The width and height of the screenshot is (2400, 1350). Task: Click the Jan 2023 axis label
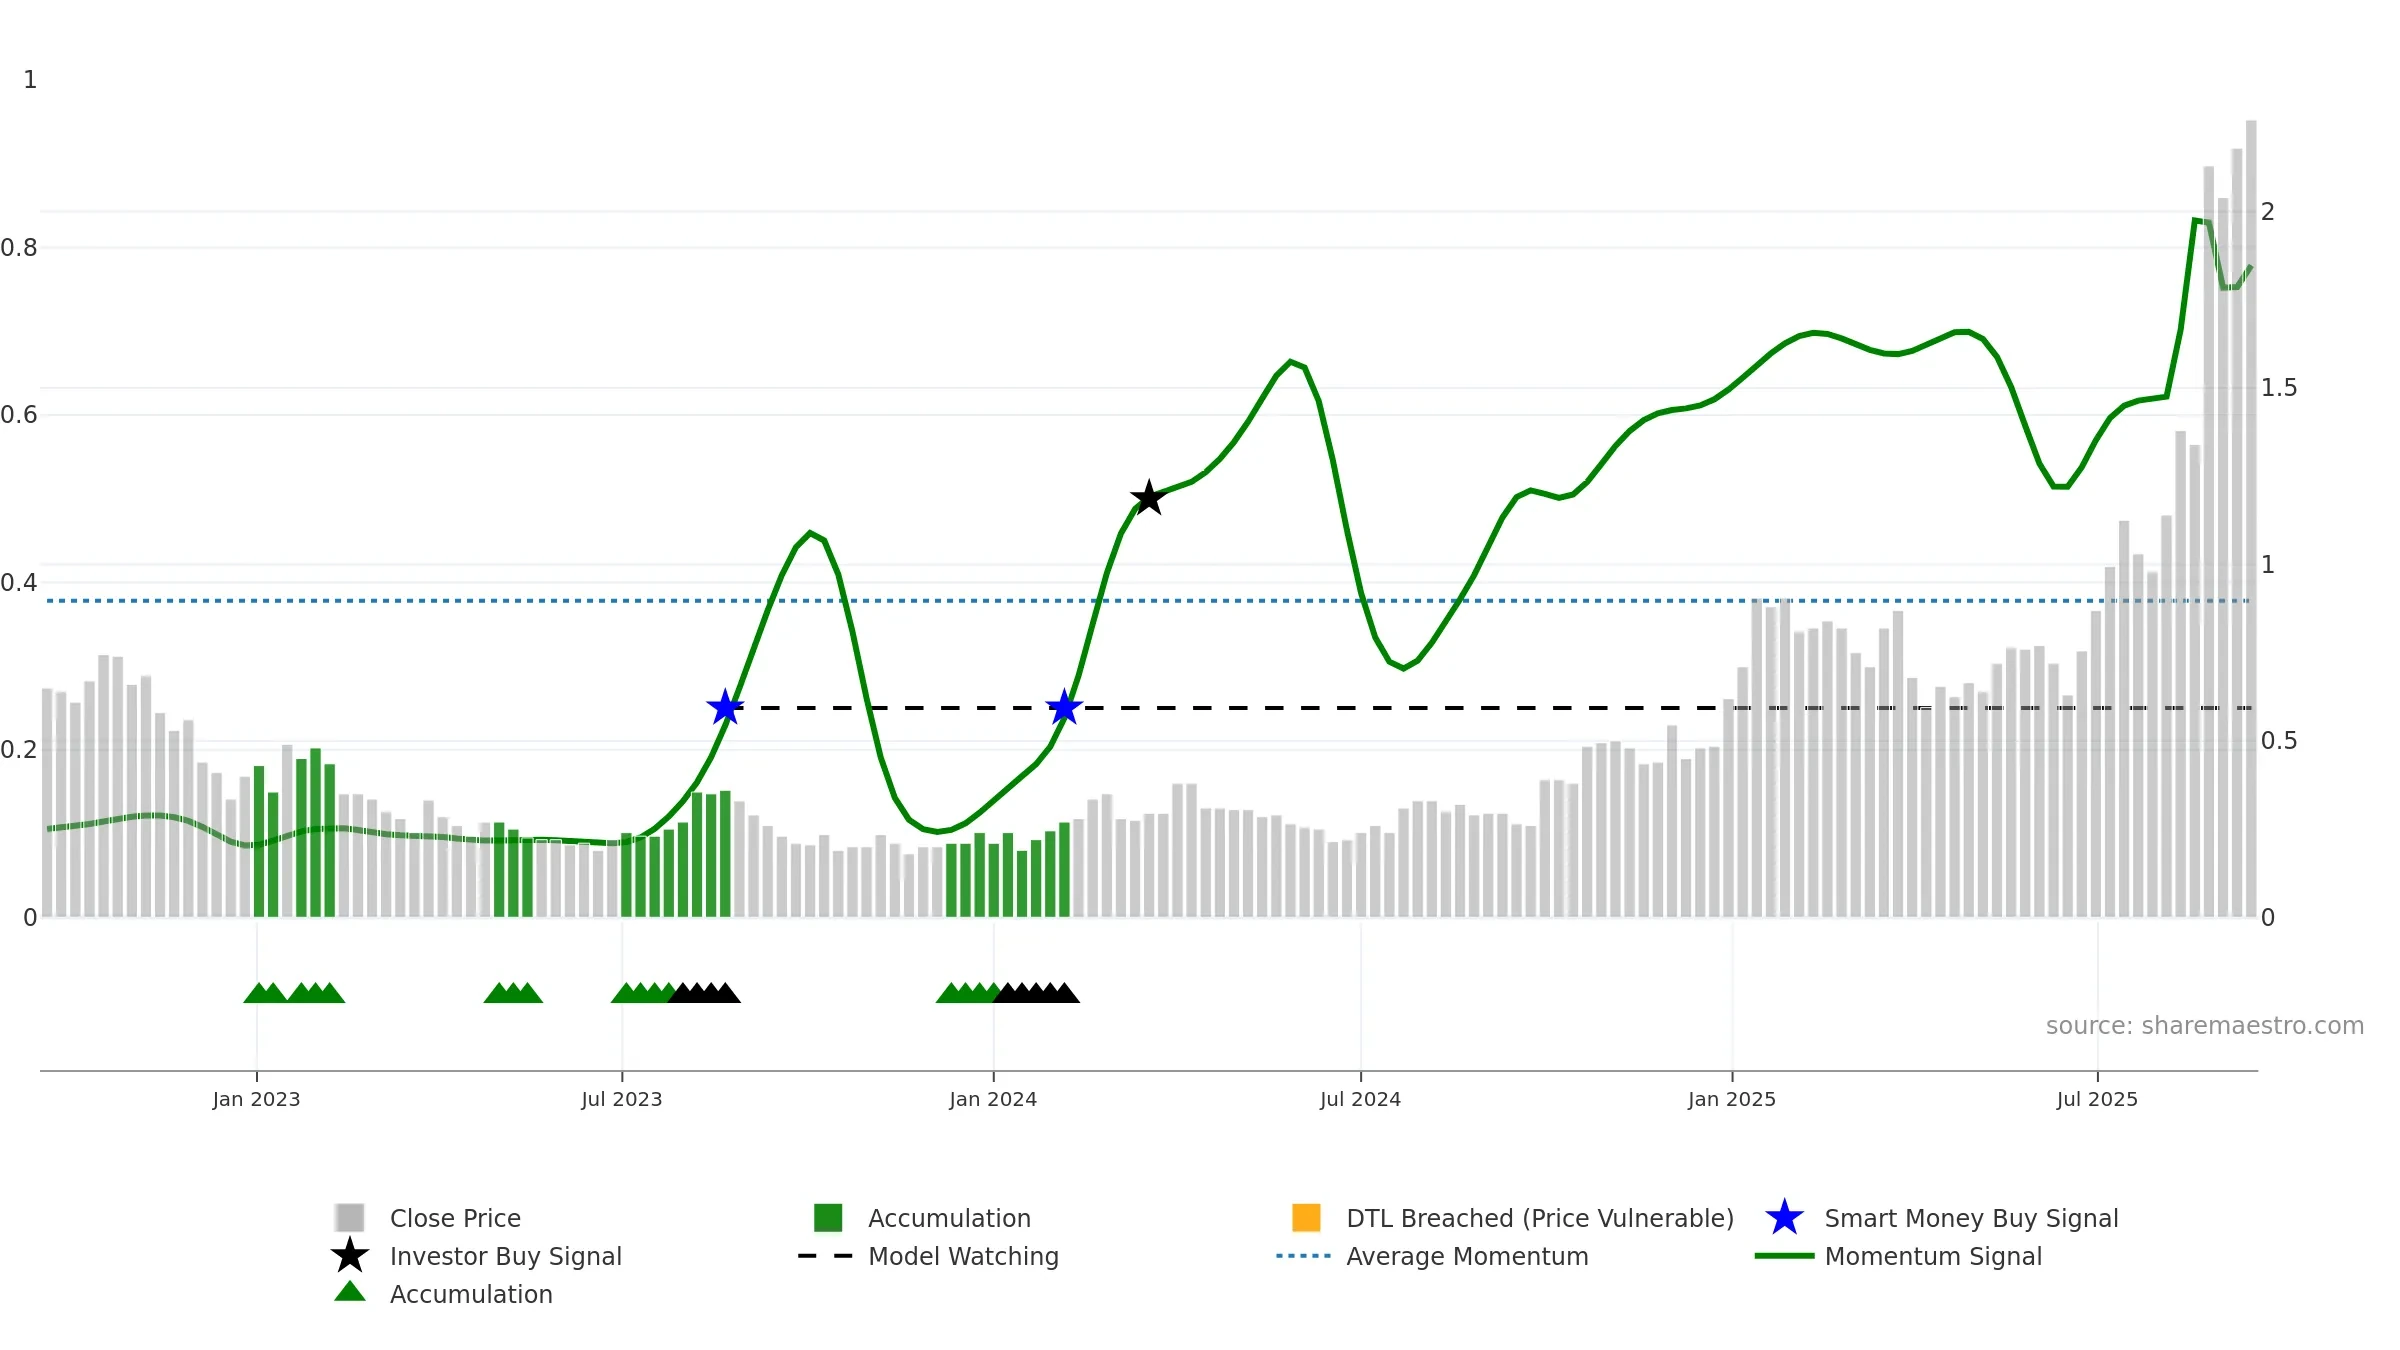click(x=256, y=1099)
